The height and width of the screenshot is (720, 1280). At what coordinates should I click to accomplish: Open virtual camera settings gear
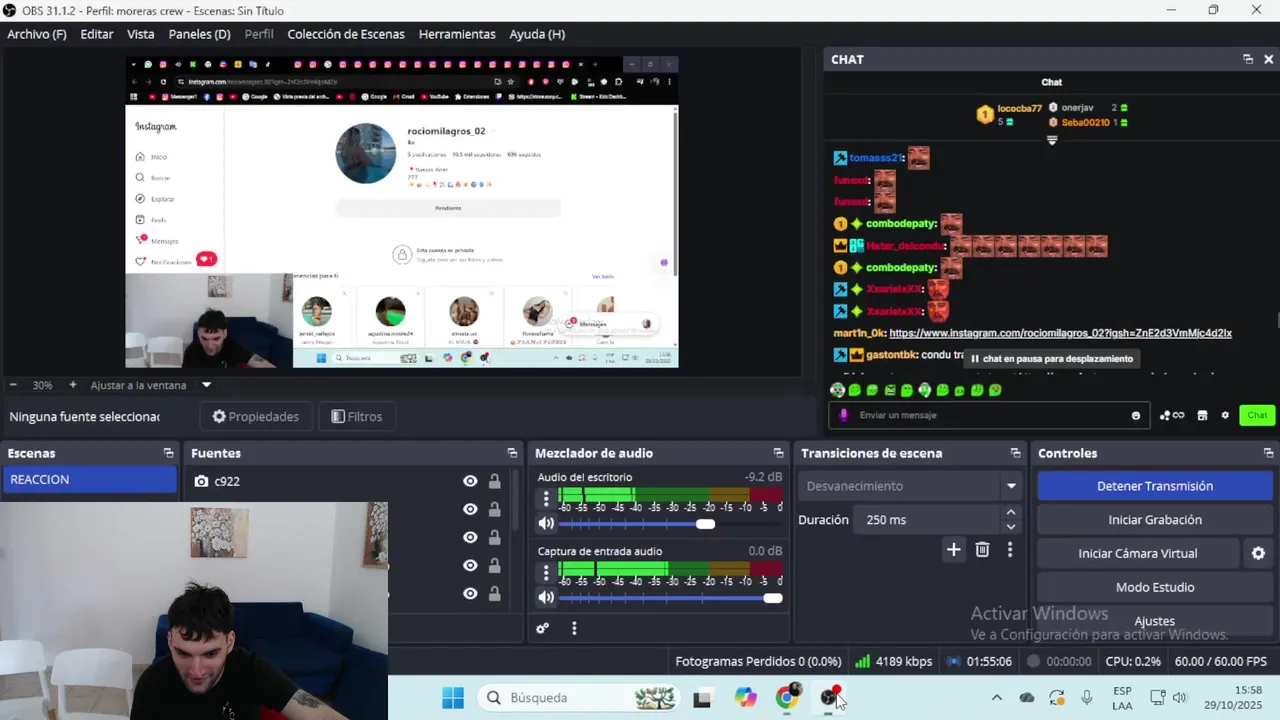pyautogui.click(x=1258, y=553)
